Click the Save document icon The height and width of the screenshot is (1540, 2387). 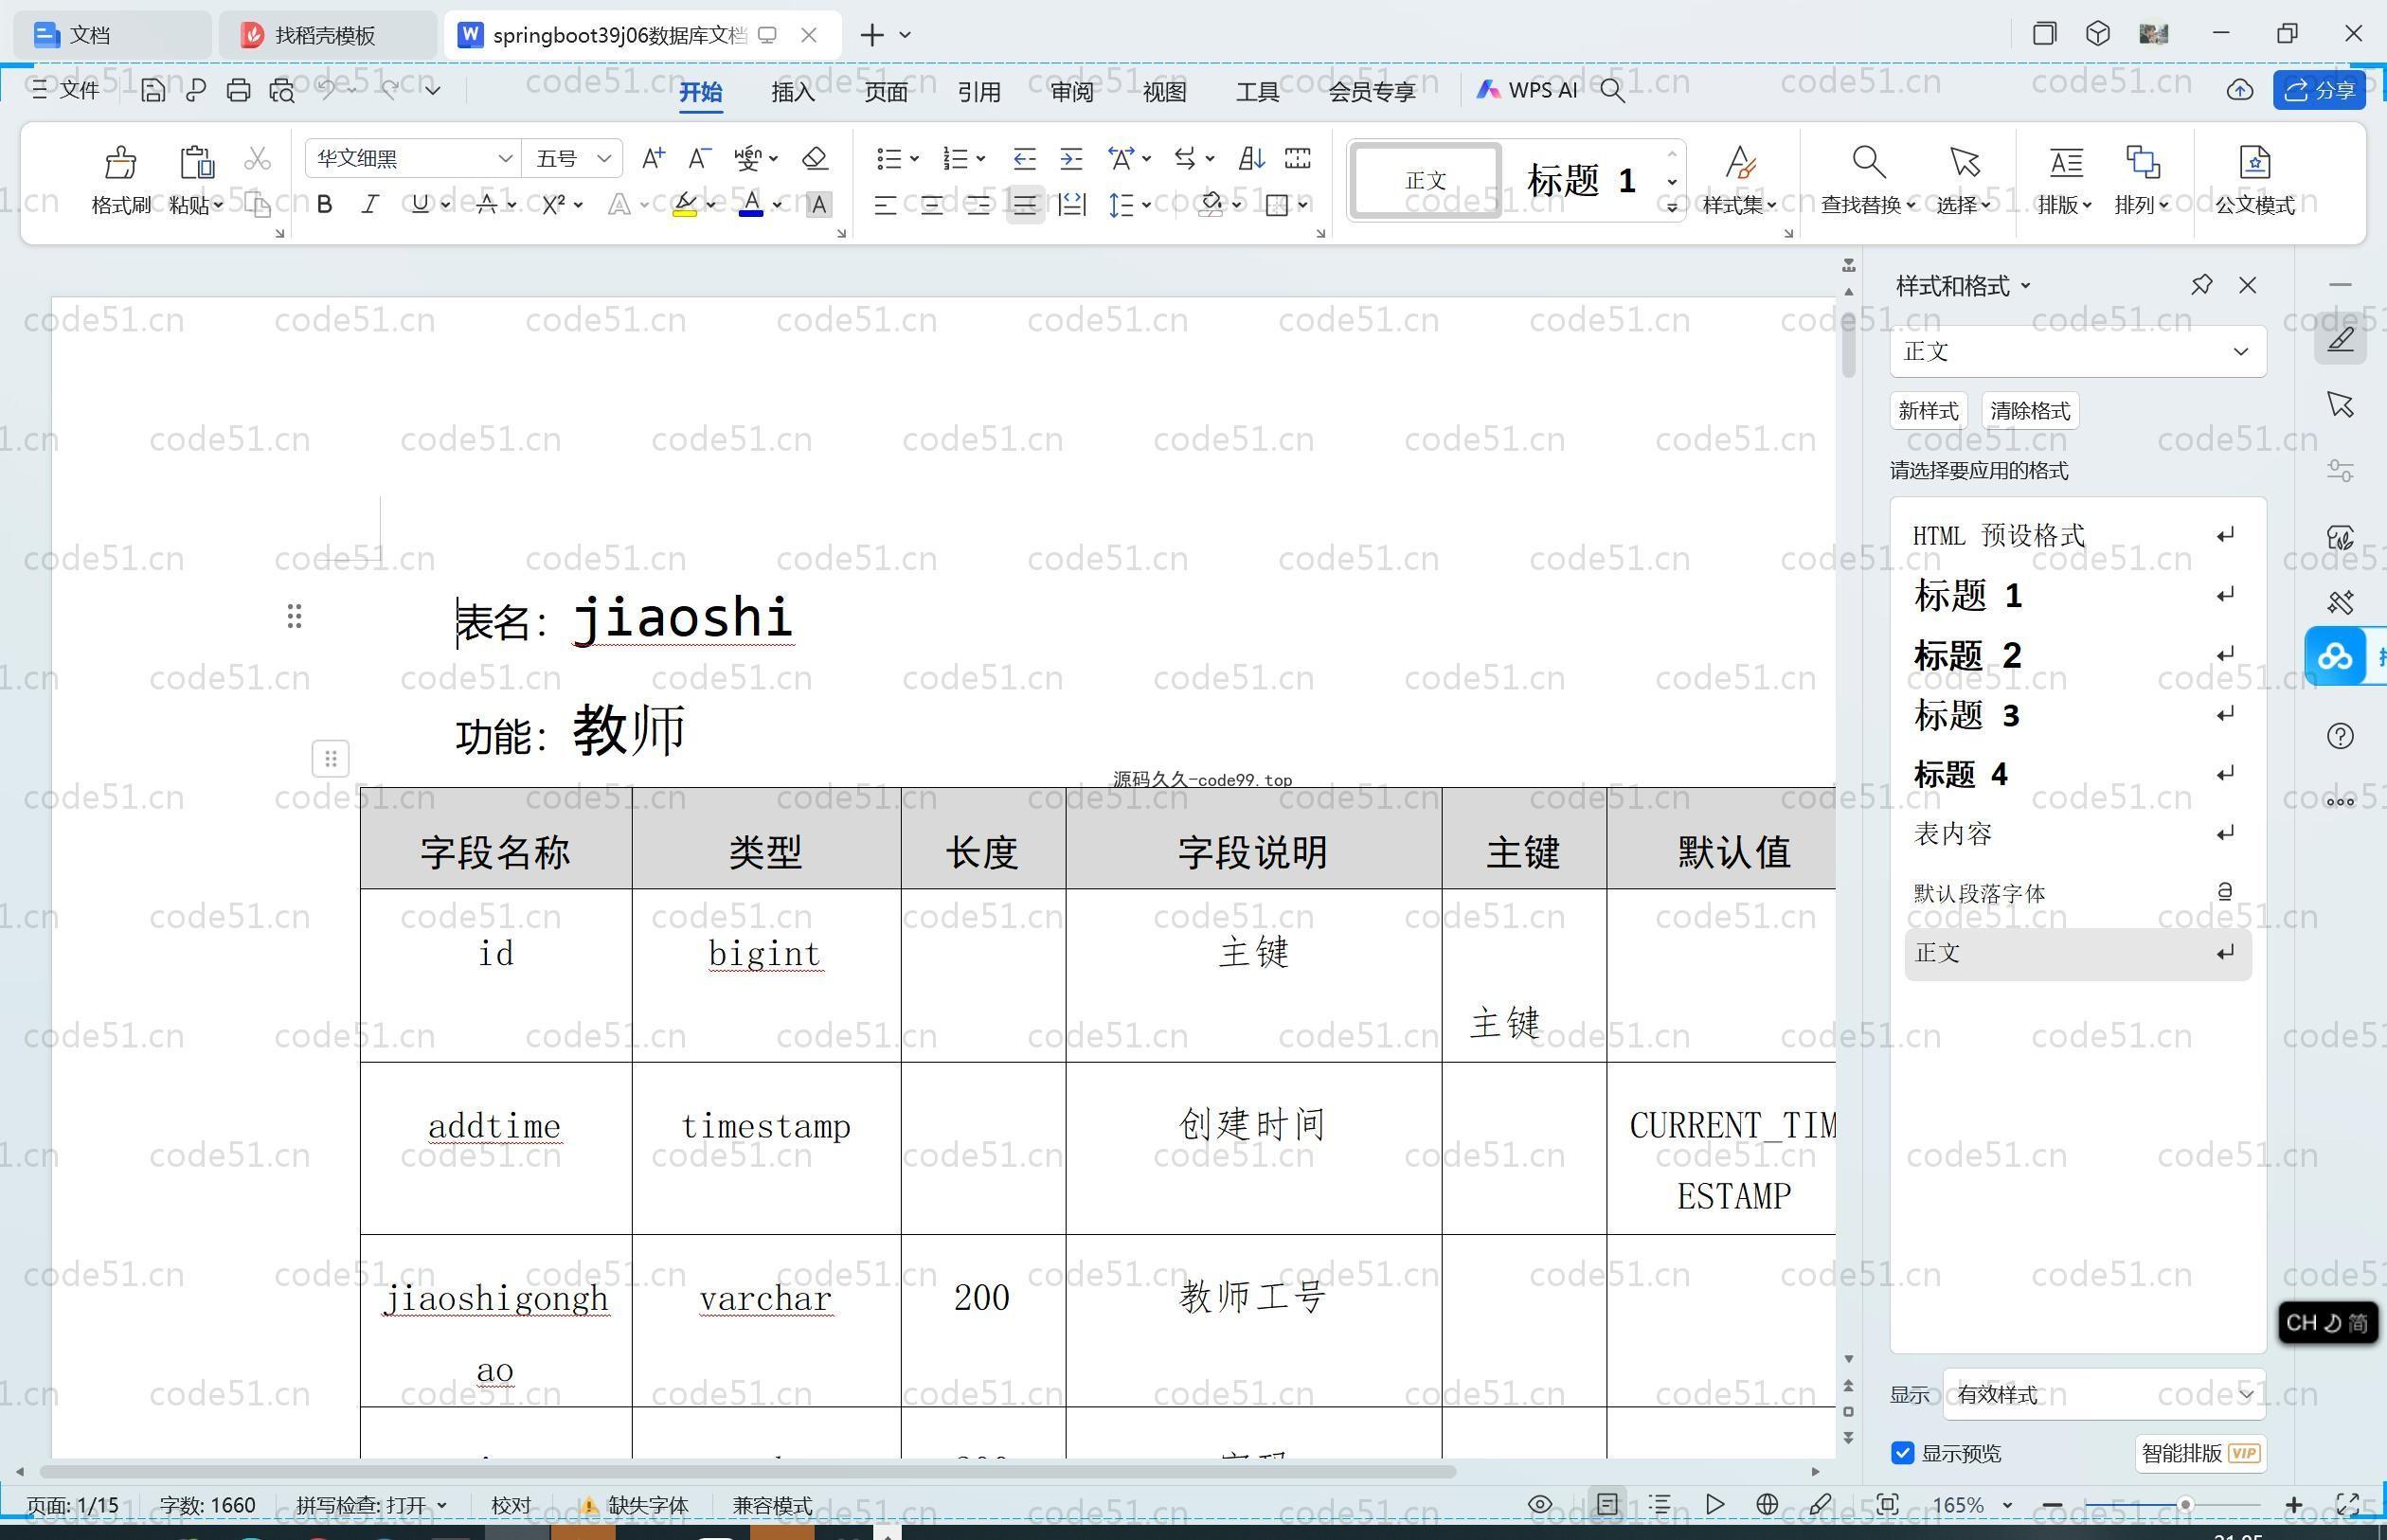(x=152, y=91)
